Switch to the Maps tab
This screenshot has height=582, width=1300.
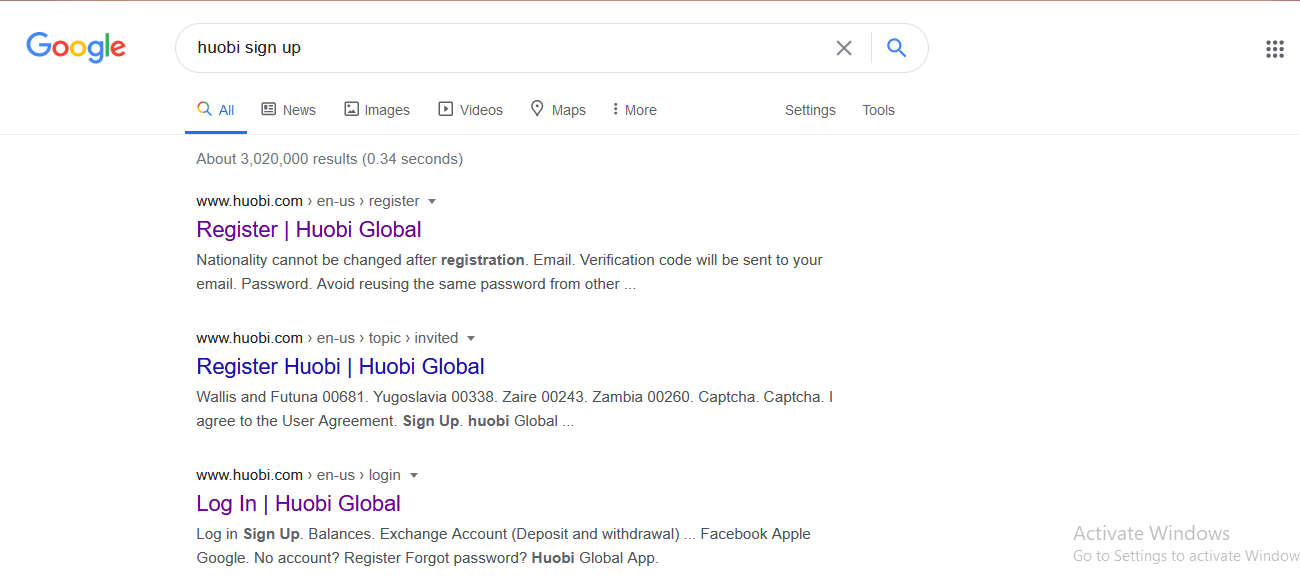pyautogui.click(x=558, y=110)
